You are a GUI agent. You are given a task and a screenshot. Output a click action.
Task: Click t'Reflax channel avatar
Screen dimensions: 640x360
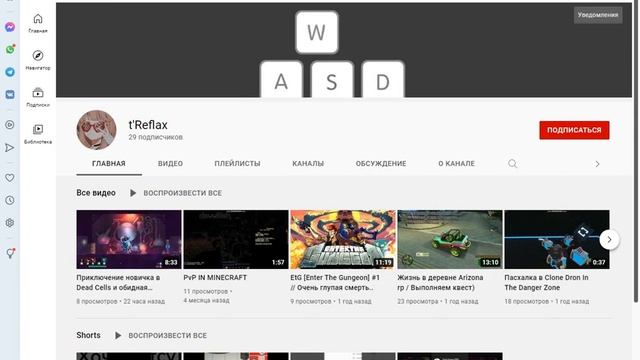(x=96, y=130)
